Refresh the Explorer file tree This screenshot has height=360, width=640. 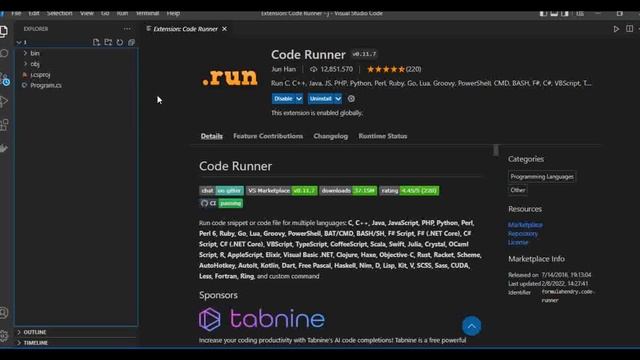pos(120,42)
